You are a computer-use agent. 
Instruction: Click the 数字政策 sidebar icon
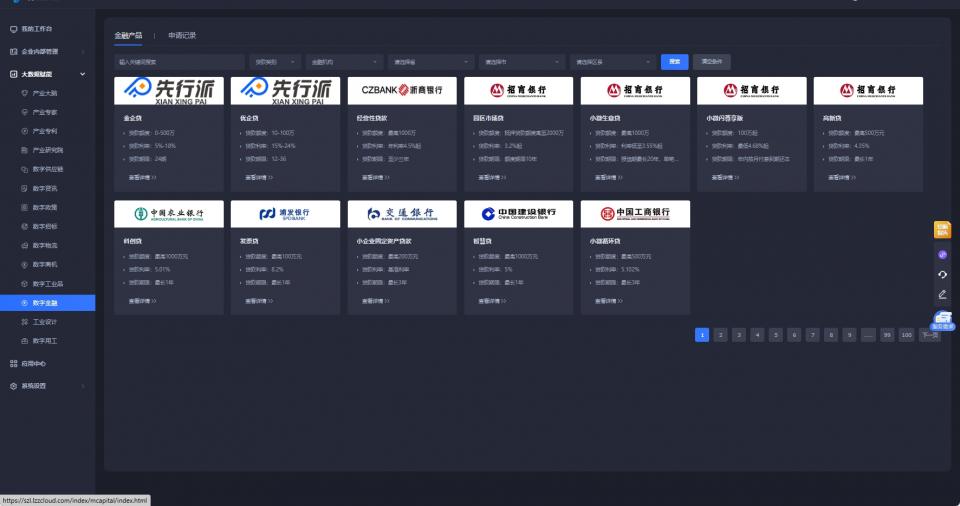tap(24, 207)
